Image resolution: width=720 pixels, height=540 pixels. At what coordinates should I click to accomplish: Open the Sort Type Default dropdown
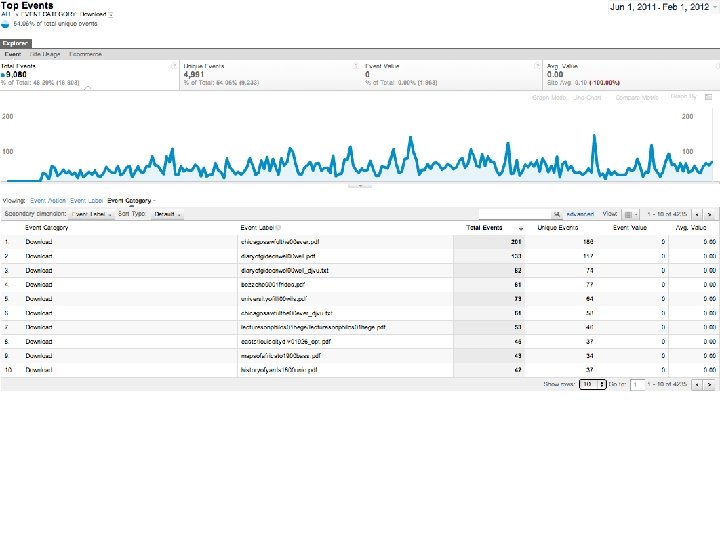pos(167,214)
